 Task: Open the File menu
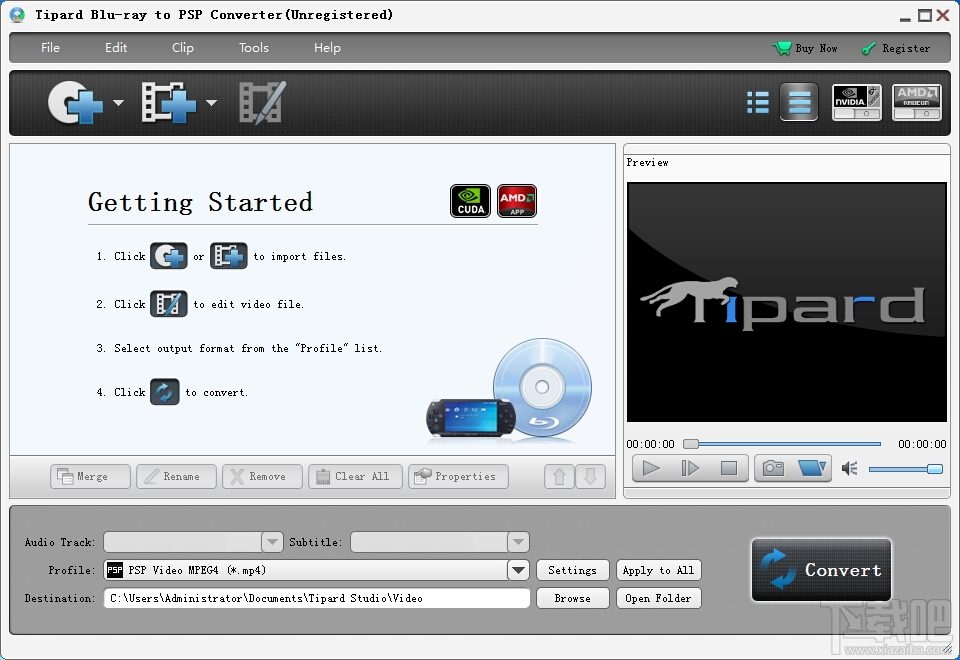pyautogui.click(x=50, y=48)
